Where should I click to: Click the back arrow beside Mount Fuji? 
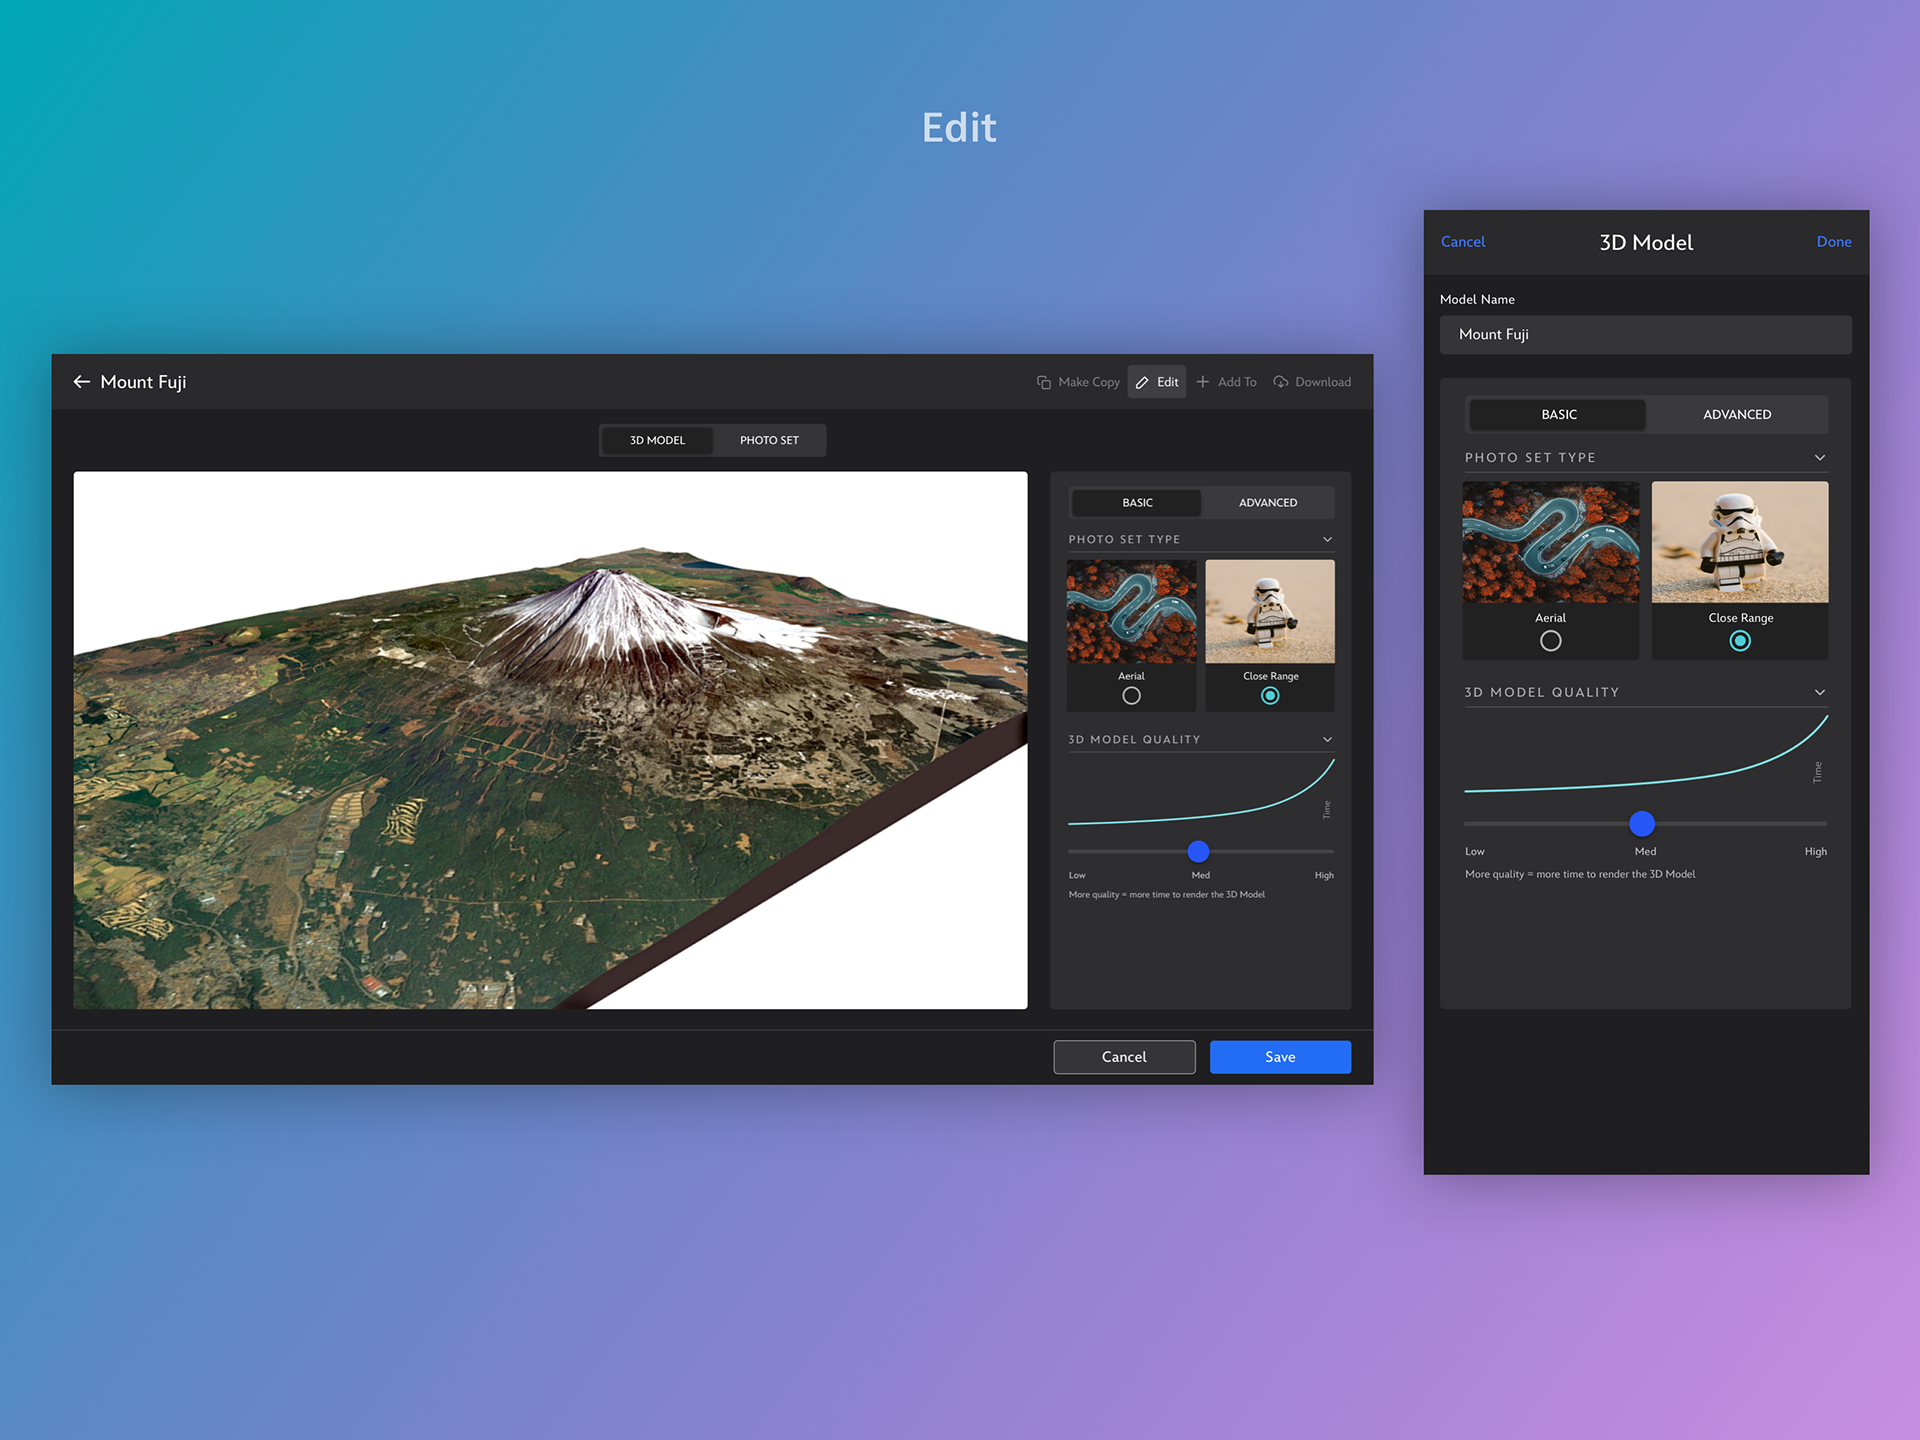pos(82,382)
